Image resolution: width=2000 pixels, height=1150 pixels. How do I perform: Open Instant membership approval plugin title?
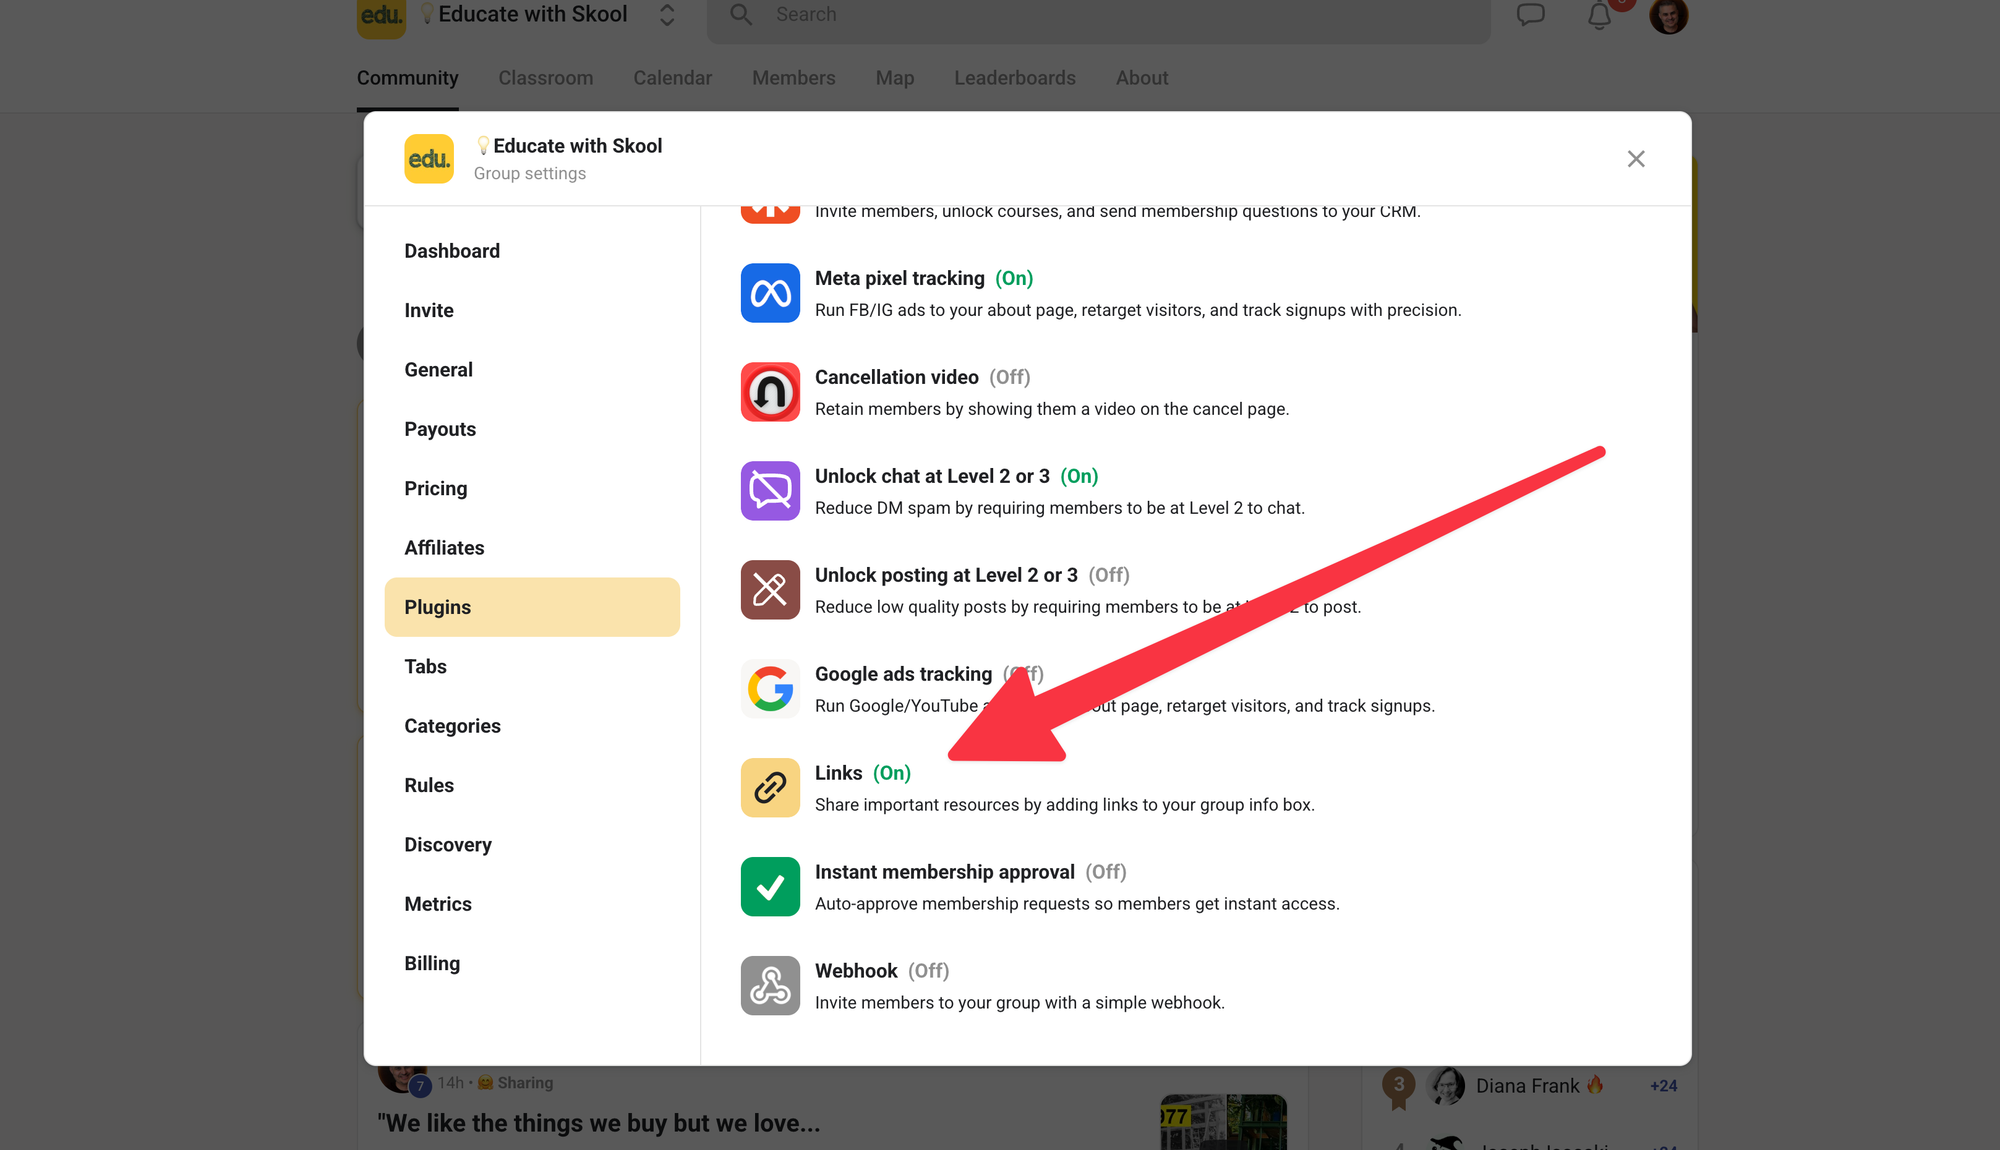point(945,872)
